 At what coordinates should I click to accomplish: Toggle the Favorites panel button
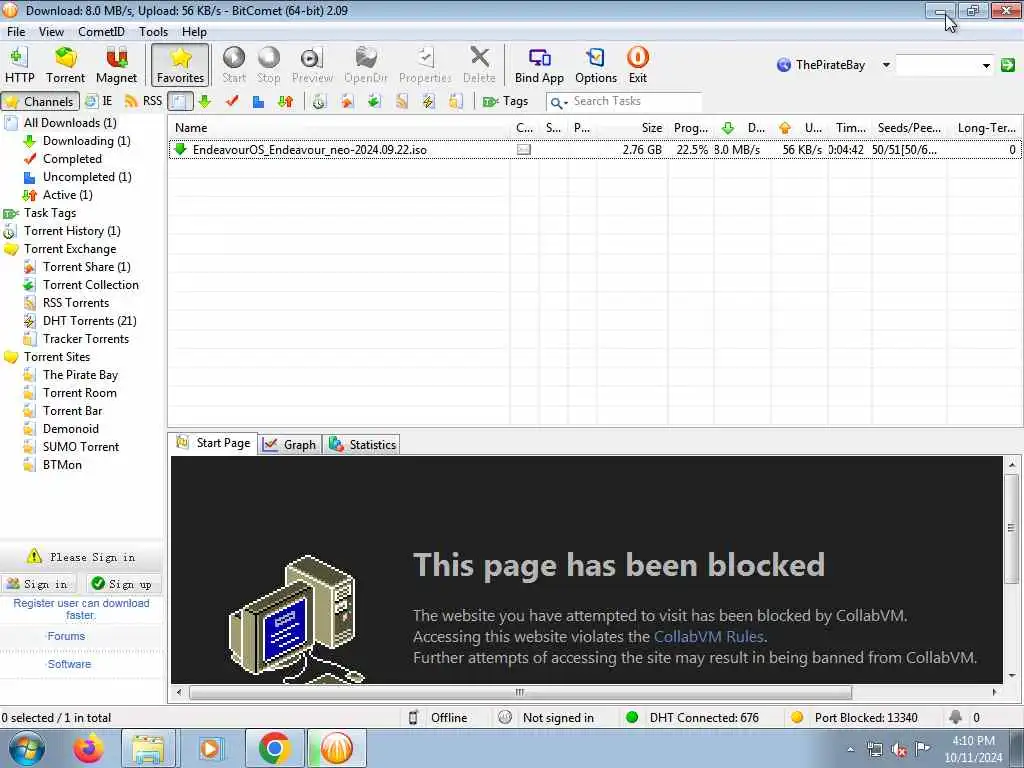(180, 65)
